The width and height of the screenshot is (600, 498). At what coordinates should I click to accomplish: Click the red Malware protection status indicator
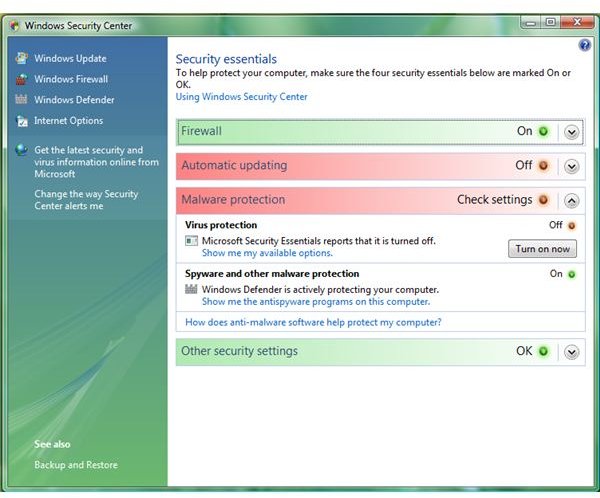click(543, 200)
